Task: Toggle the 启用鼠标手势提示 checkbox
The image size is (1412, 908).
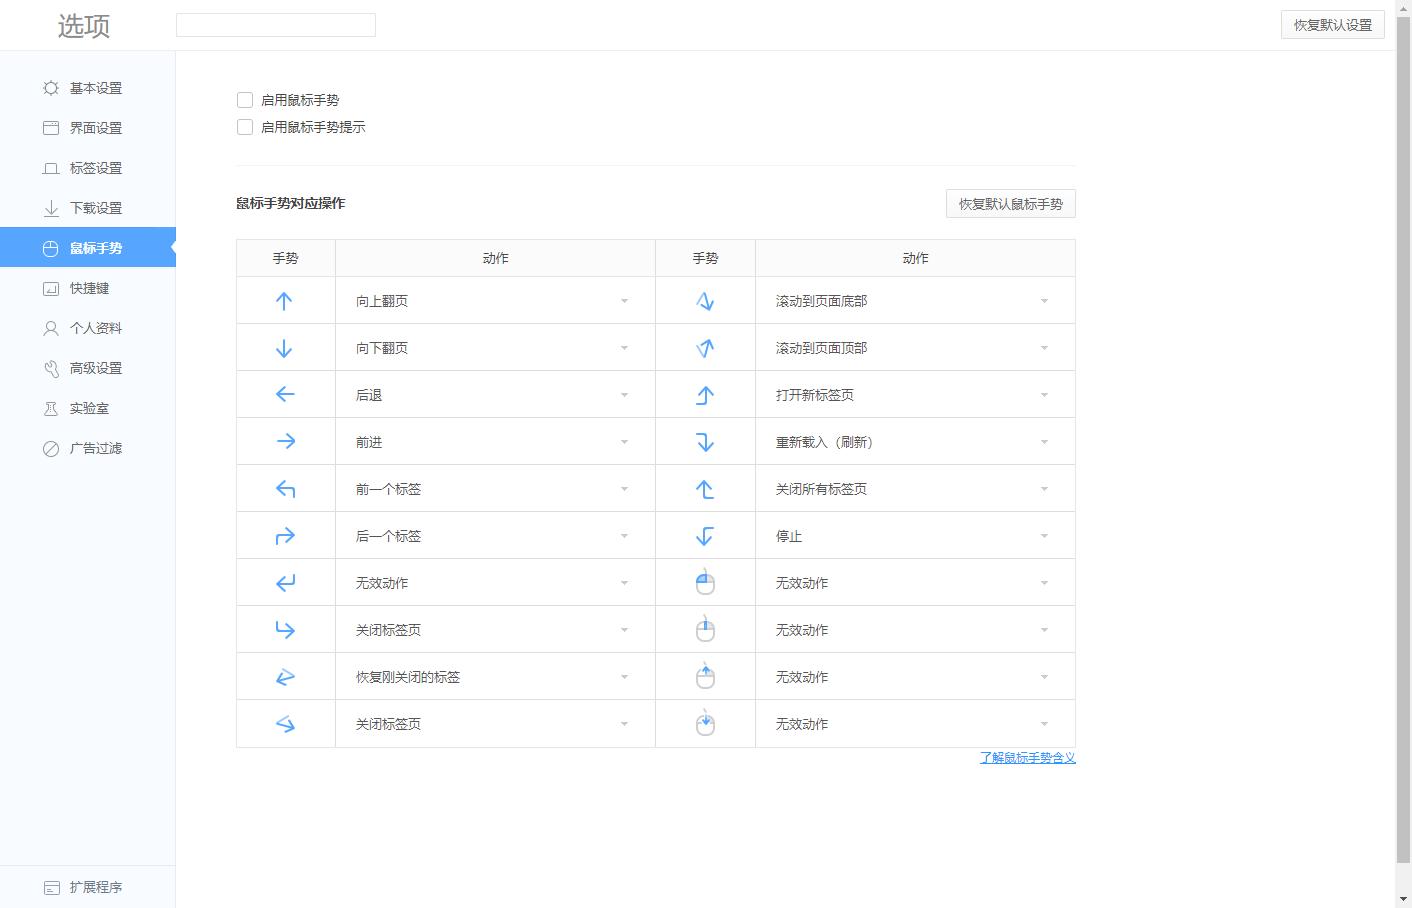Action: (x=244, y=127)
